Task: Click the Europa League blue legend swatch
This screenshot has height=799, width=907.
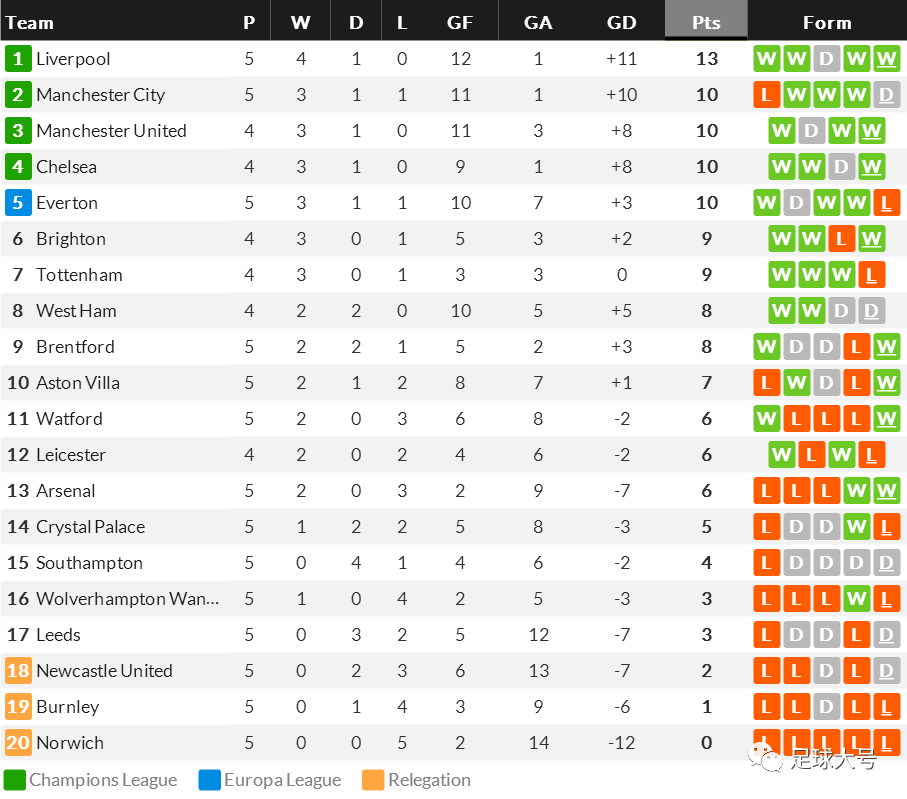Action: (209, 779)
